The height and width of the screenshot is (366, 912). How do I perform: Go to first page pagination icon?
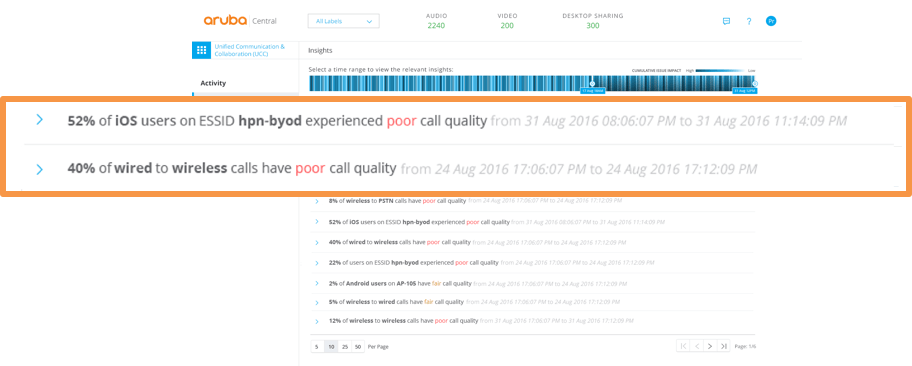[x=684, y=346]
